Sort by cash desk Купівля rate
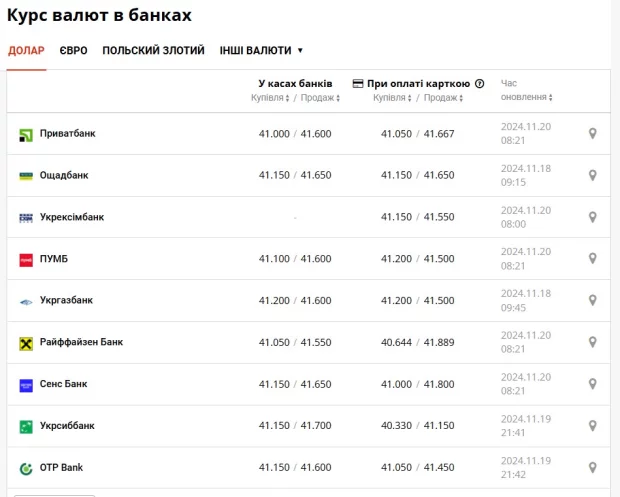Viewport: 620px width, 497px height. click(x=270, y=98)
